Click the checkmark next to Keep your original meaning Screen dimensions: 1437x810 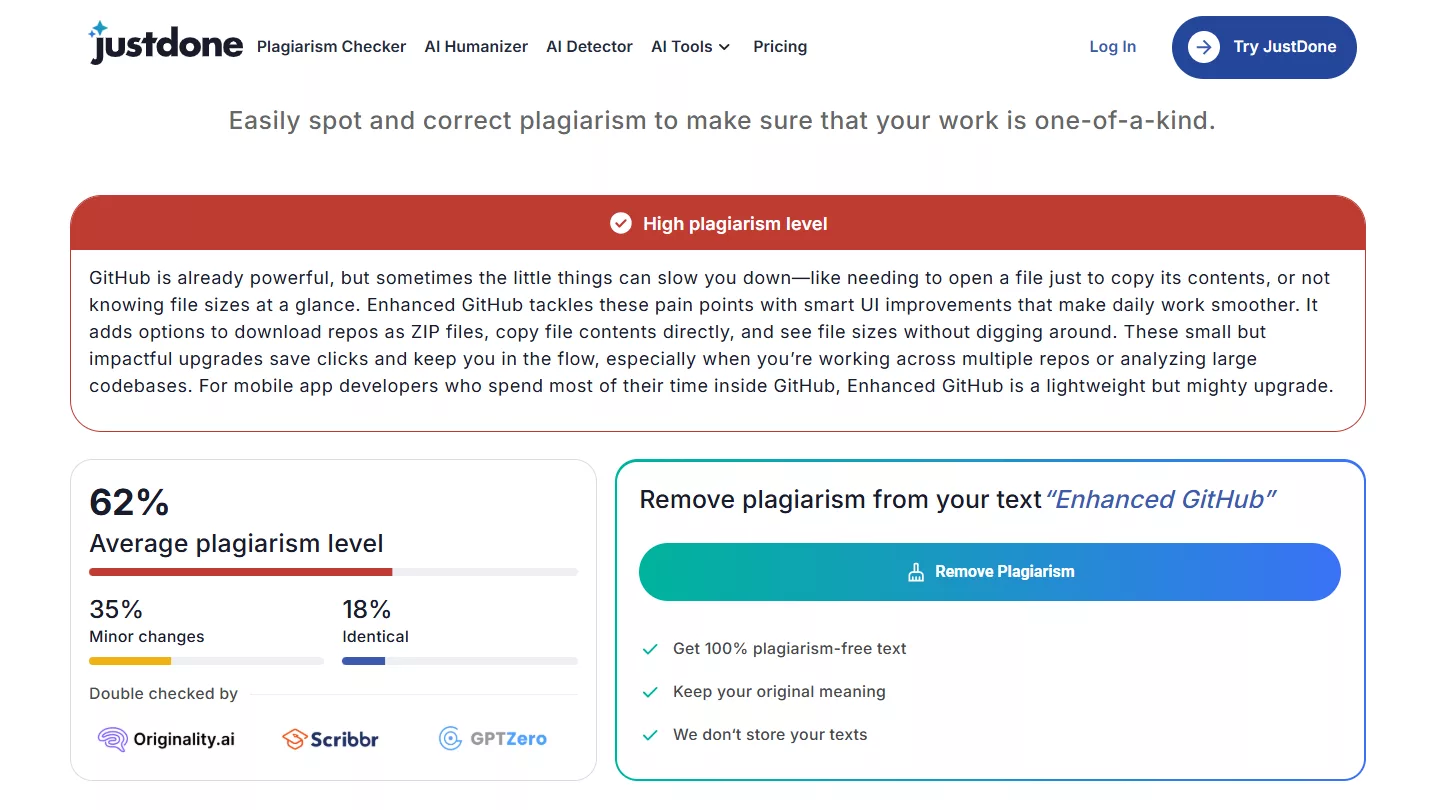651,691
